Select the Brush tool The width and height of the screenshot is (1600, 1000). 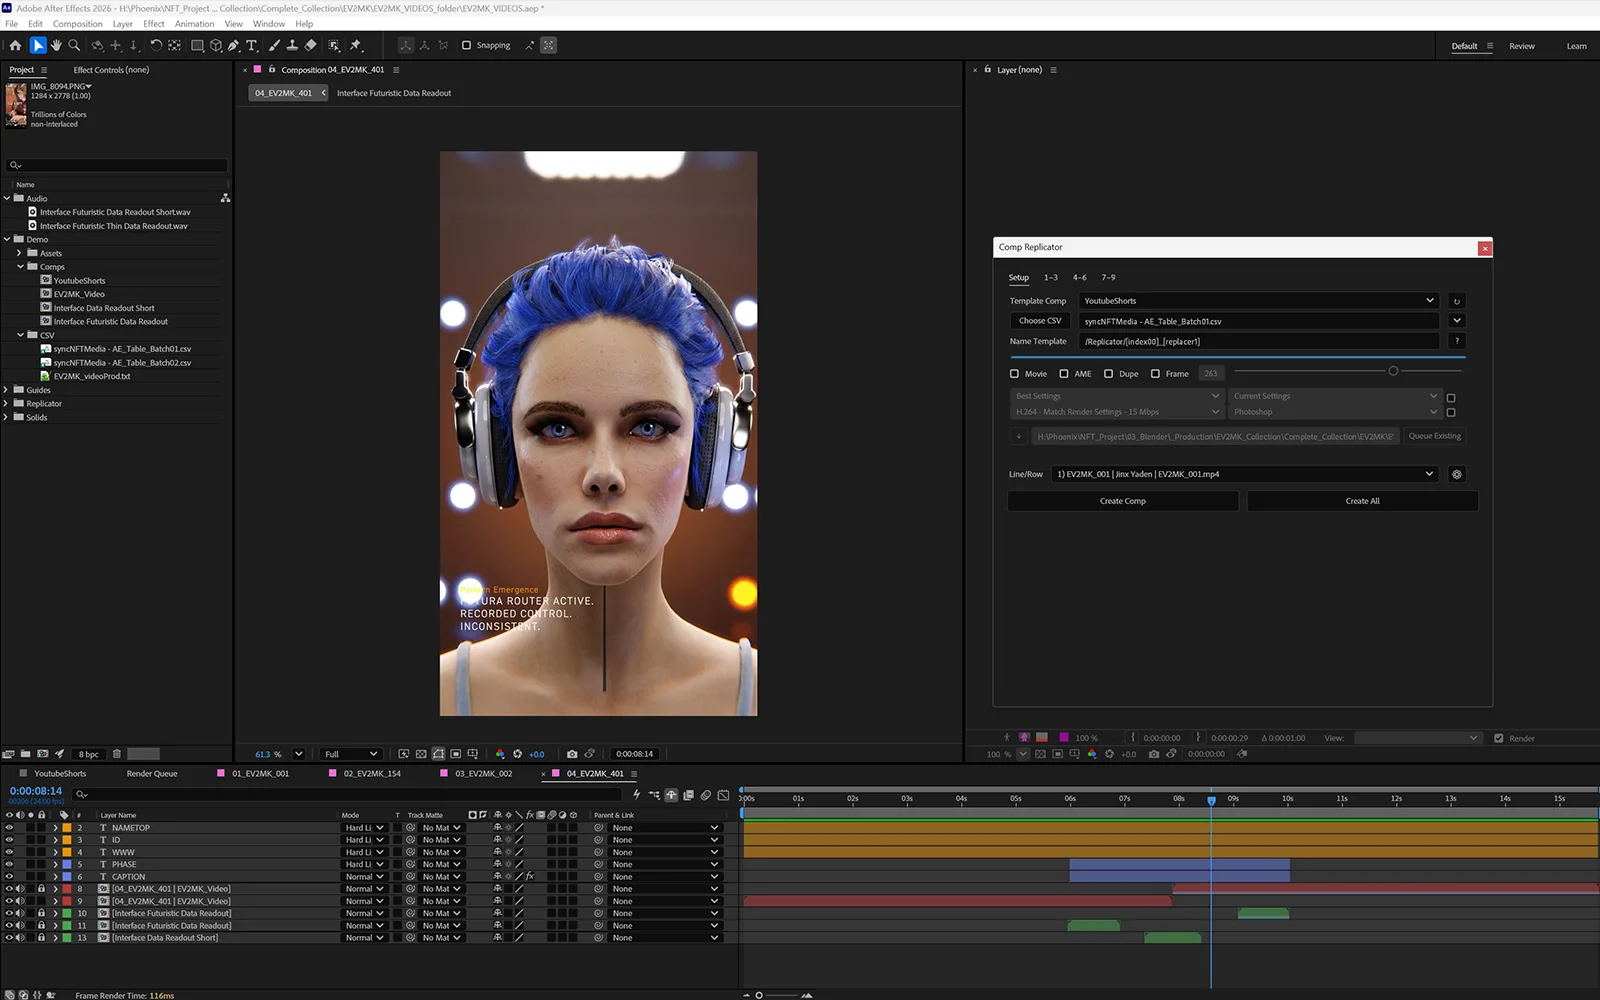(x=274, y=45)
